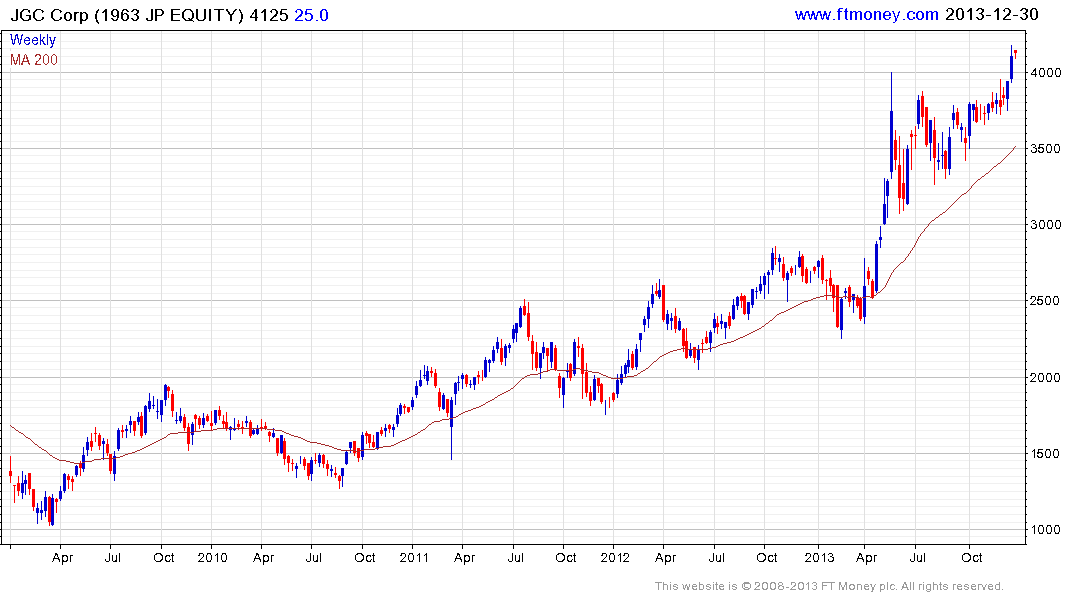Click the 2000 price axis label
Image resolution: width=1075 pixels, height=600 pixels.
pyautogui.click(x=1046, y=378)
